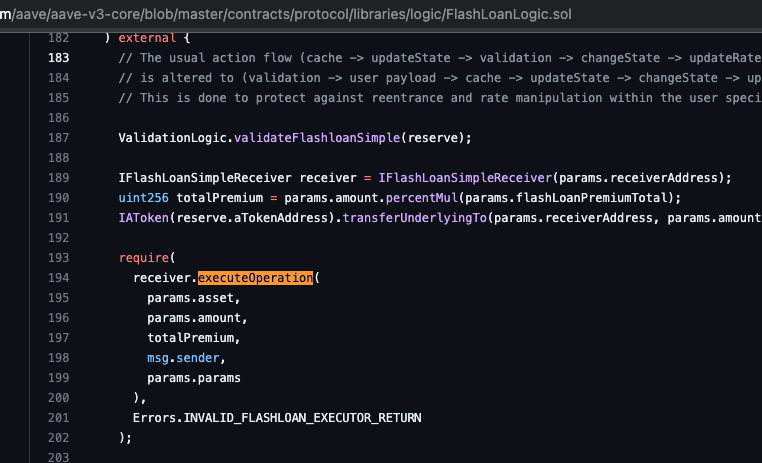Click the external keyword on line 182
762x463 pixels.
[147, 38]
